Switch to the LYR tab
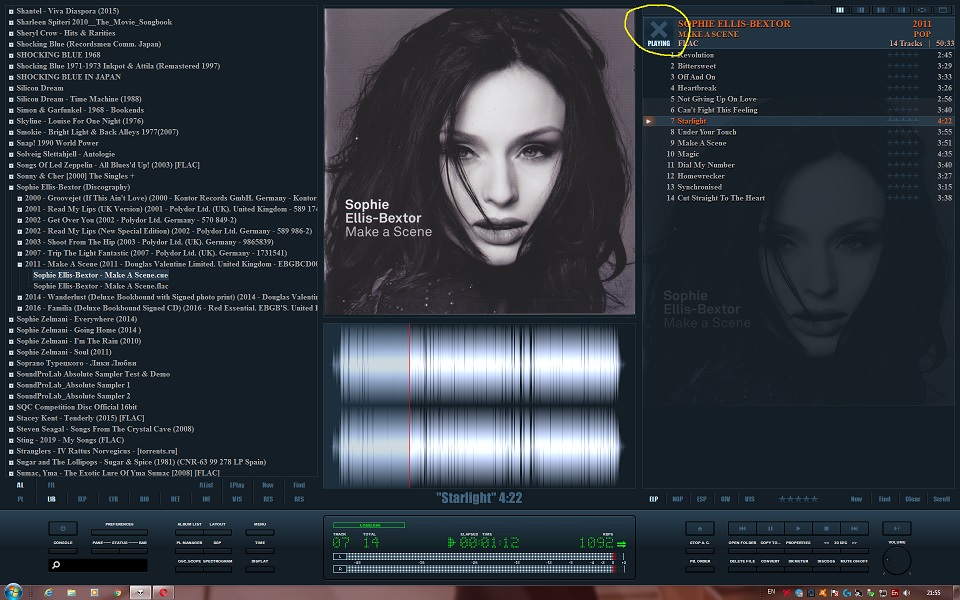This screenshot has width=960, height=600. pyautogui.click(x=113, y=497)
